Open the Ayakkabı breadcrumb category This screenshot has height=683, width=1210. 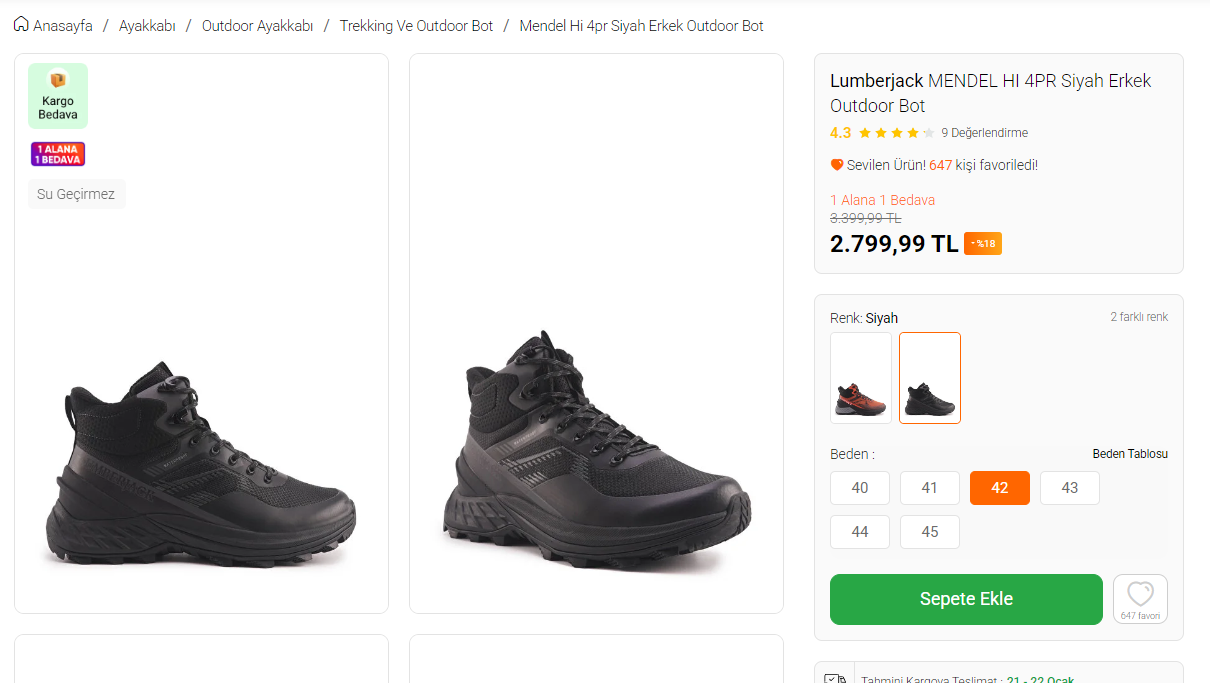coord(147,26)
